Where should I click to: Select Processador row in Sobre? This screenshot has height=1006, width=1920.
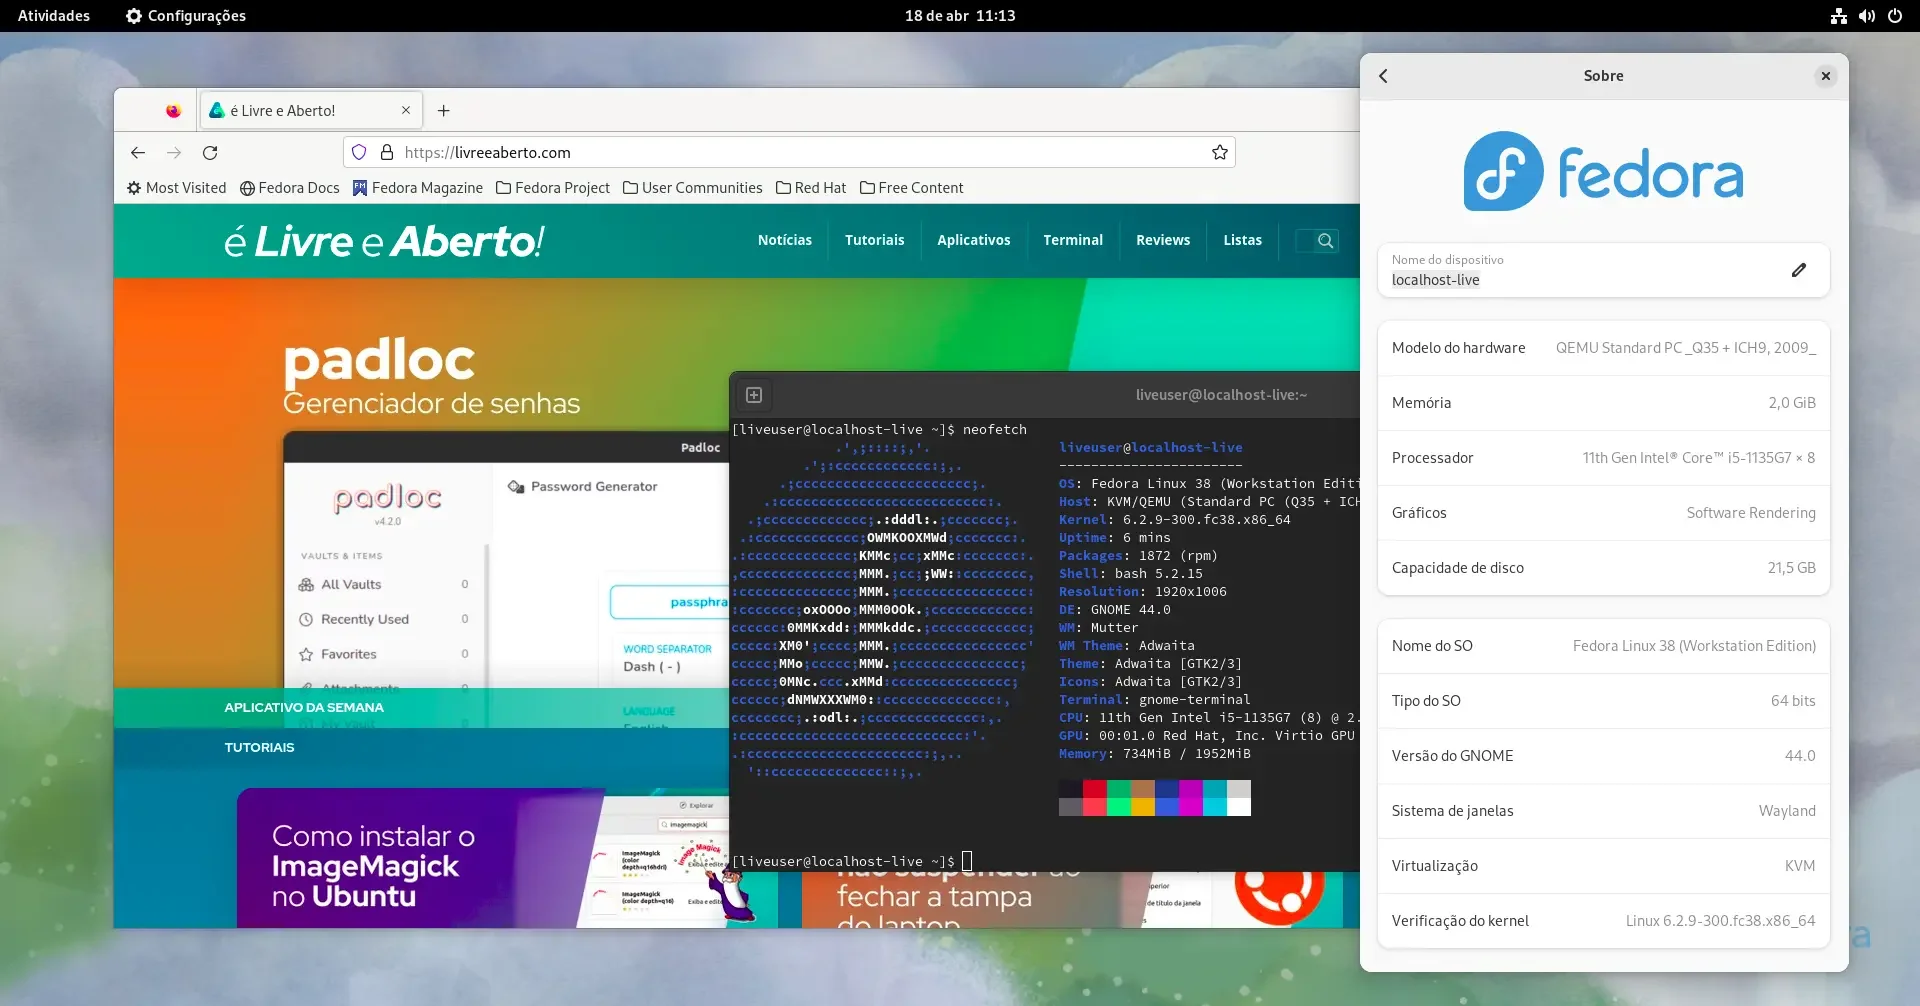pyautogui.click(x=1603, y=458)
